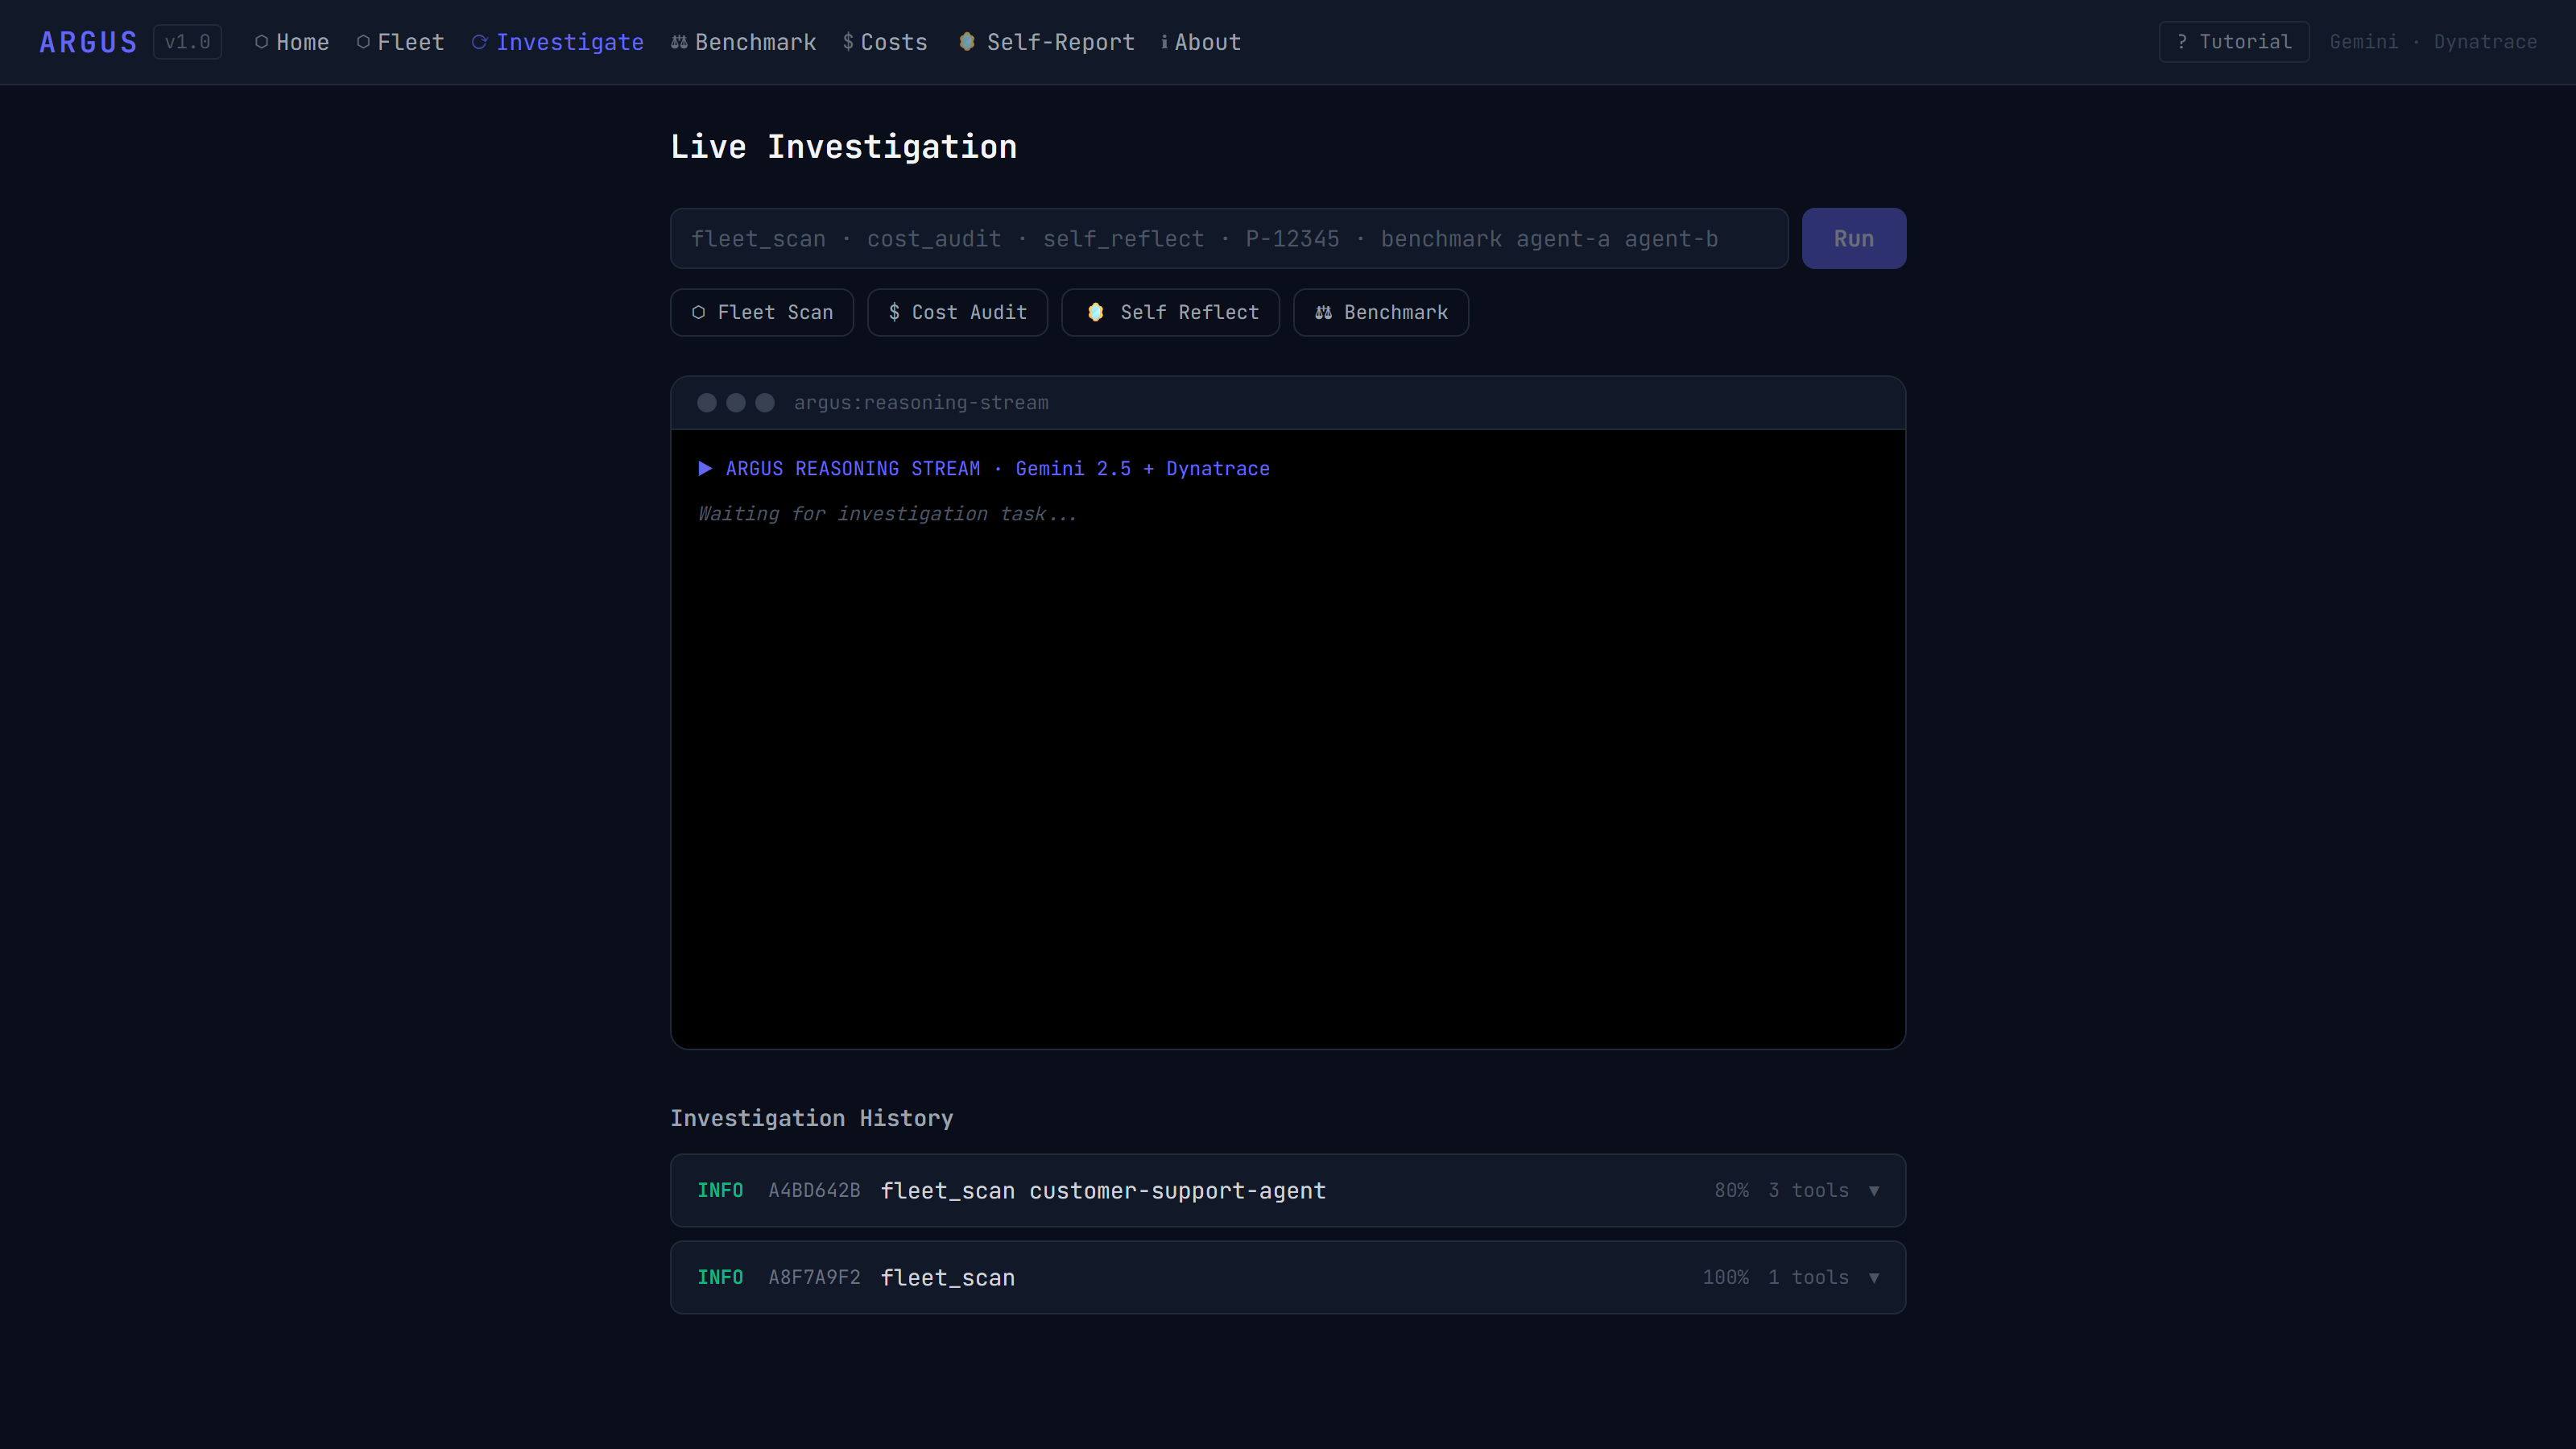Click the Benchmark quick-action button
Image resolution: width=2576 pixels, height=1449 pixels.
pos(1380,313)
